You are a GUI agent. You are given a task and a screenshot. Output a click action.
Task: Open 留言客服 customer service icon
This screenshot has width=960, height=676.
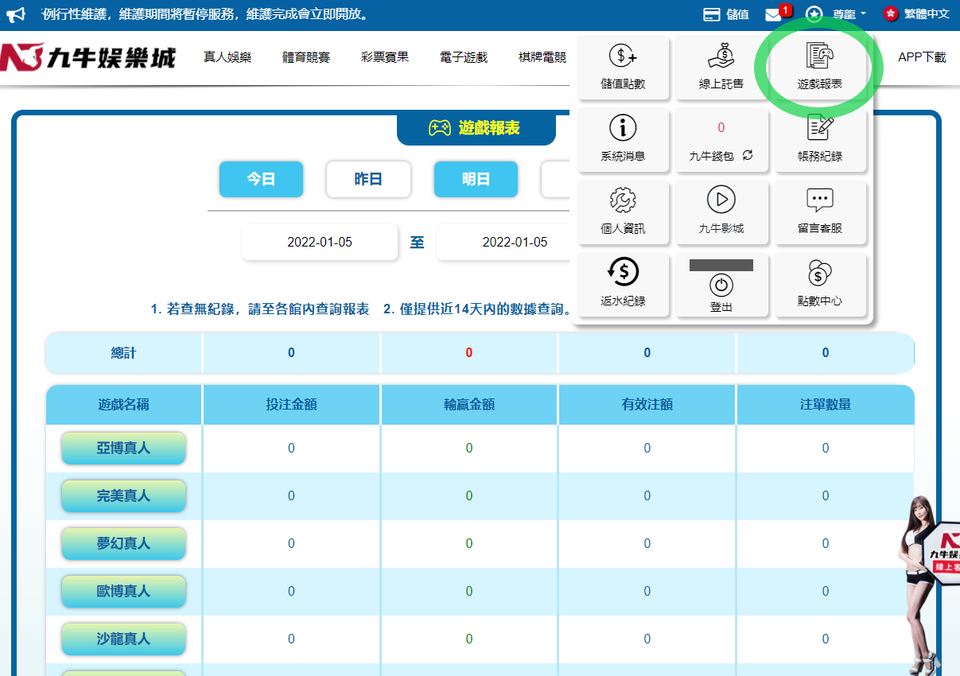coord(820,212)
